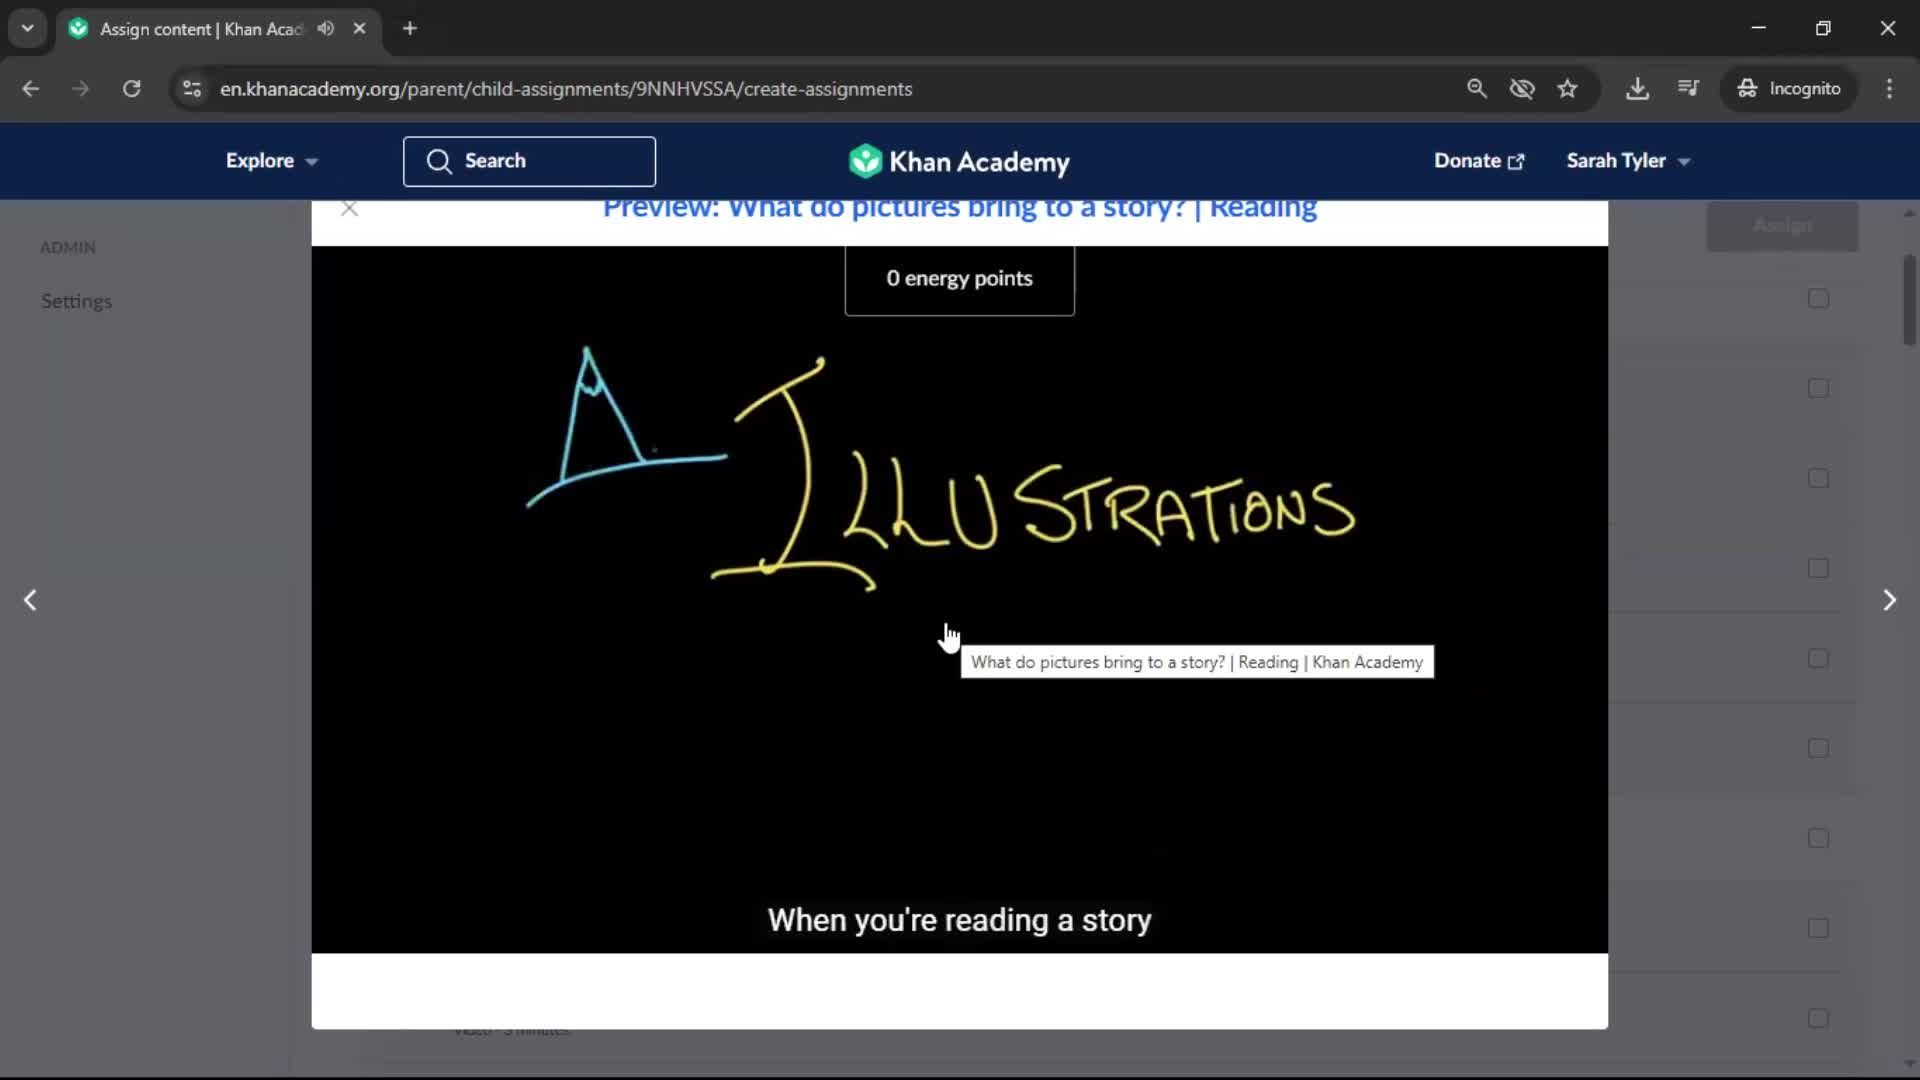Open a new browser tab
Image resolution: width=1920 pixels, height=1080 pixels.
410,29
